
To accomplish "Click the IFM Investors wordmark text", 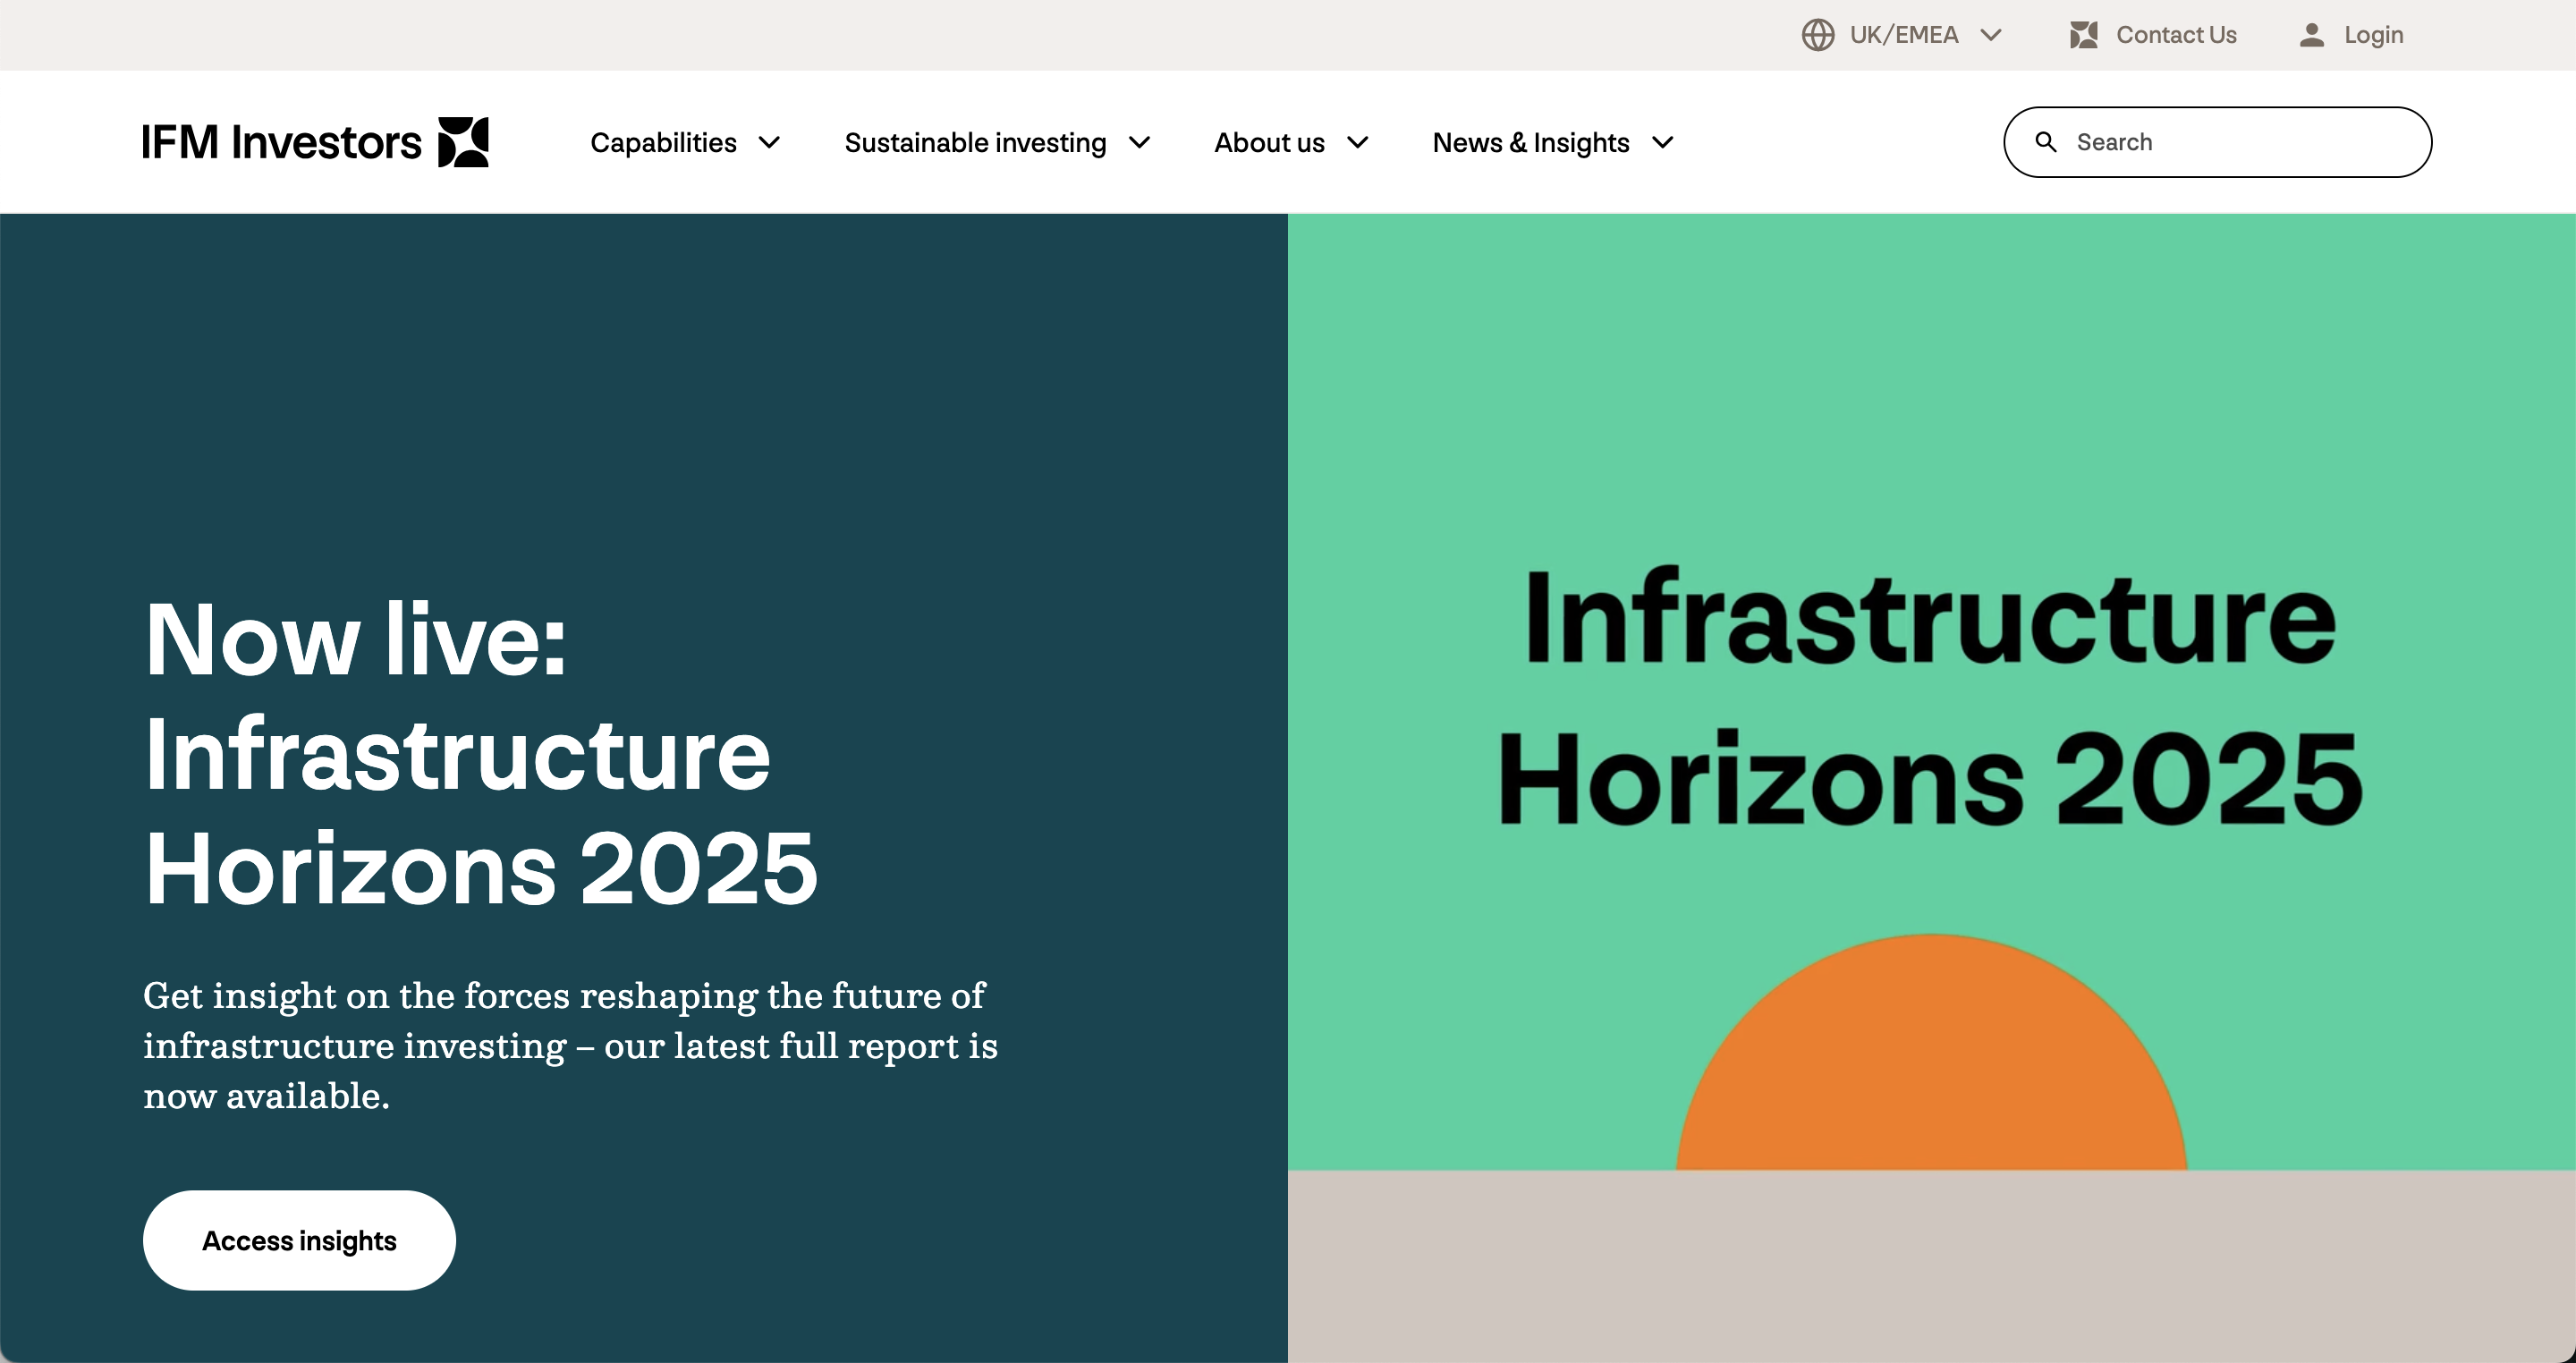I will click(x=282, y=142).
